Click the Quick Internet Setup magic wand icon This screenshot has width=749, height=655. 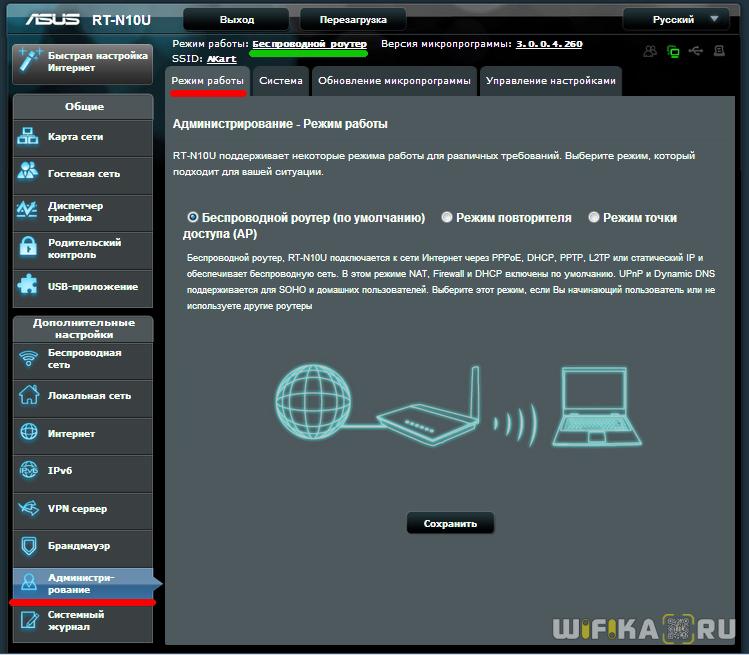click(x=30, y=61)
